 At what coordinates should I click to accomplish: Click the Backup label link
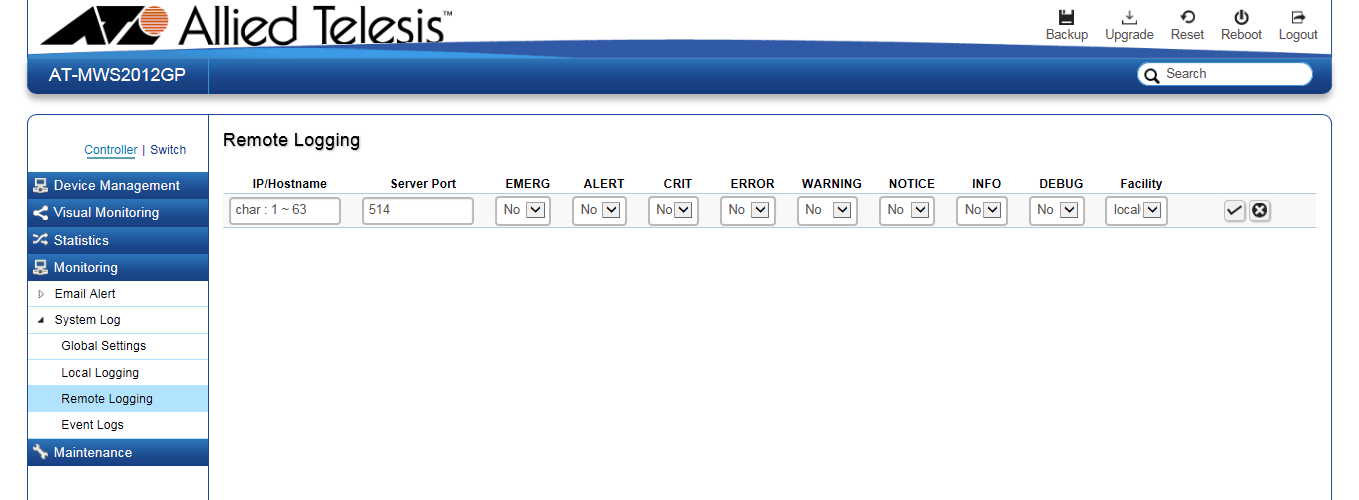click(x=1067, y=35)
